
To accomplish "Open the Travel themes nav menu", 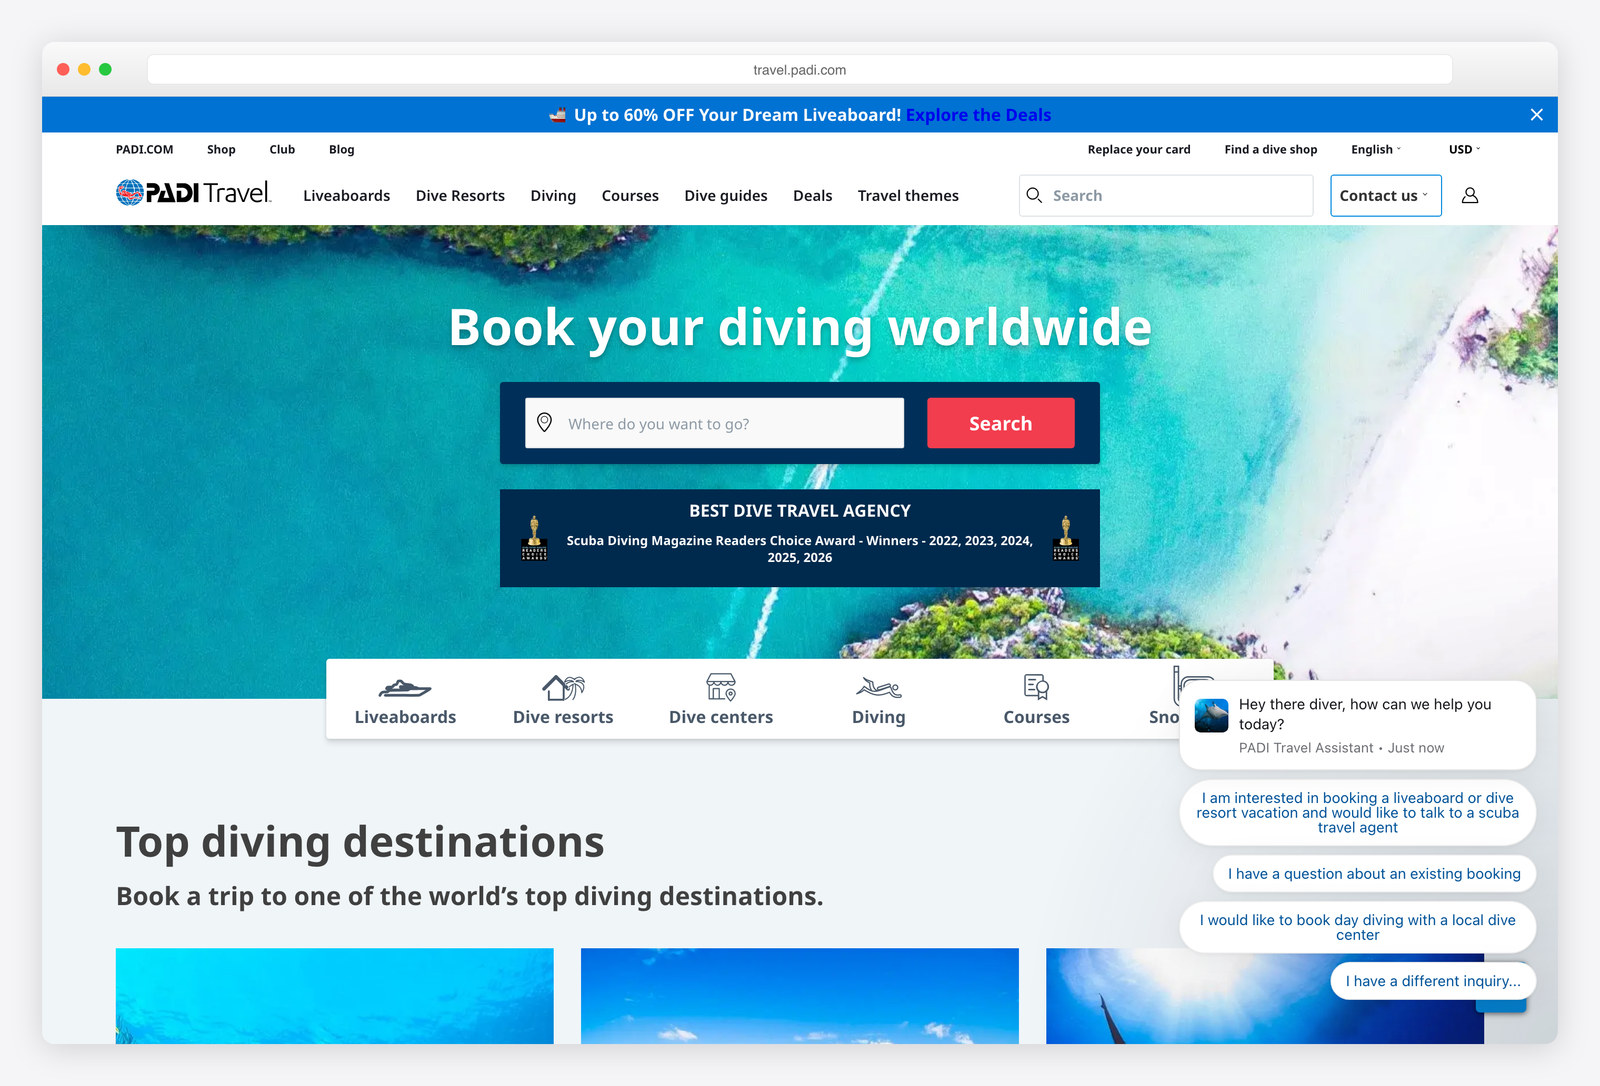I will tap(908, 196).
